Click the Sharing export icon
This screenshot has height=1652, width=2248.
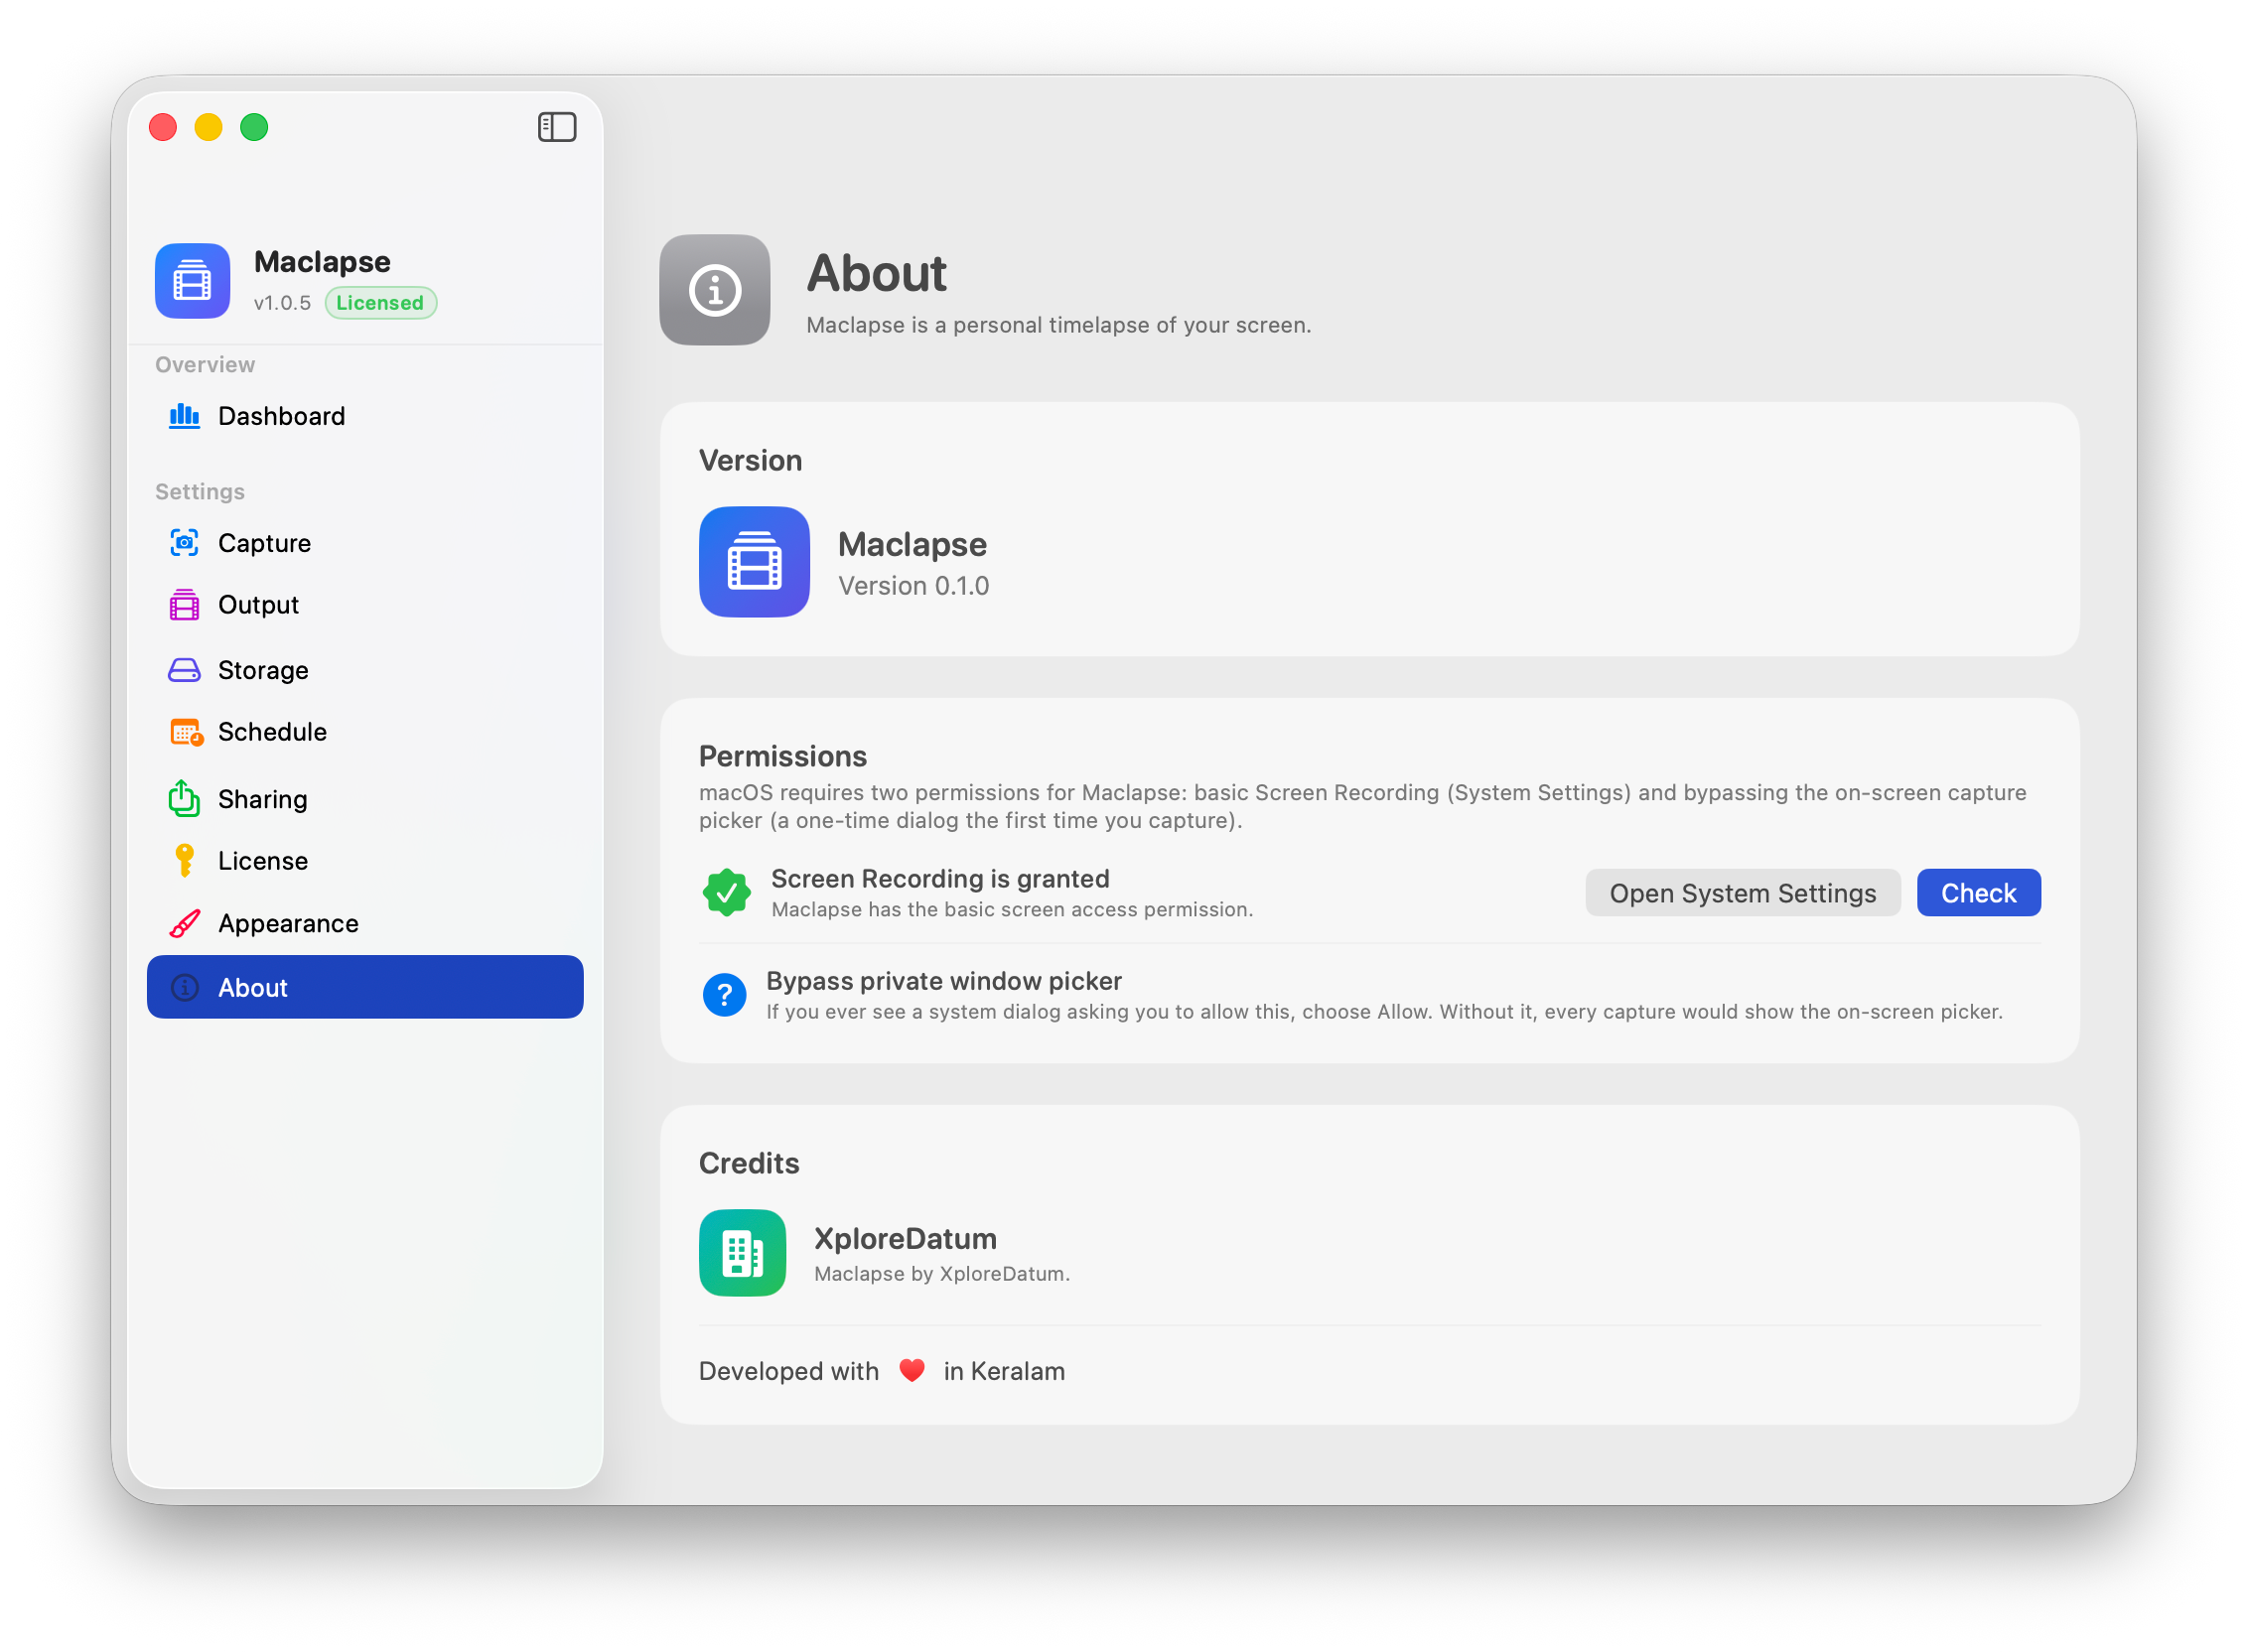[x=184, y=798]
